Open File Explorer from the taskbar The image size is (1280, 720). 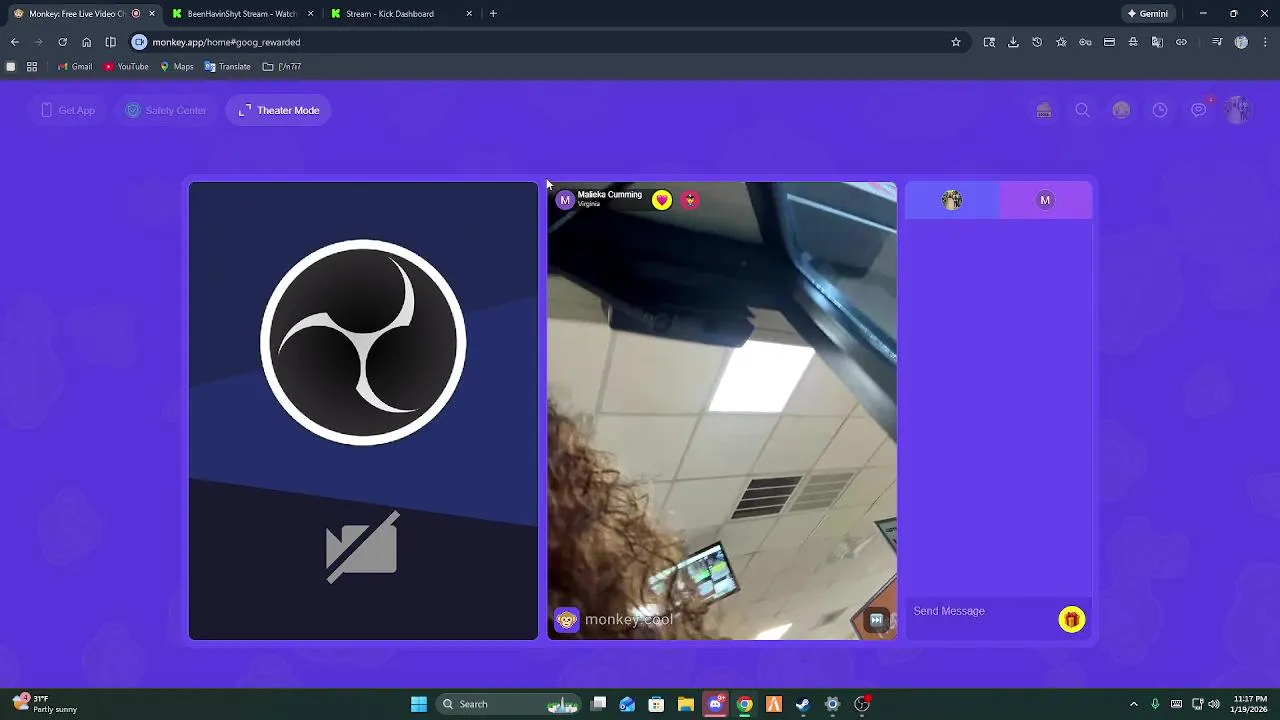tap(686, 704)
